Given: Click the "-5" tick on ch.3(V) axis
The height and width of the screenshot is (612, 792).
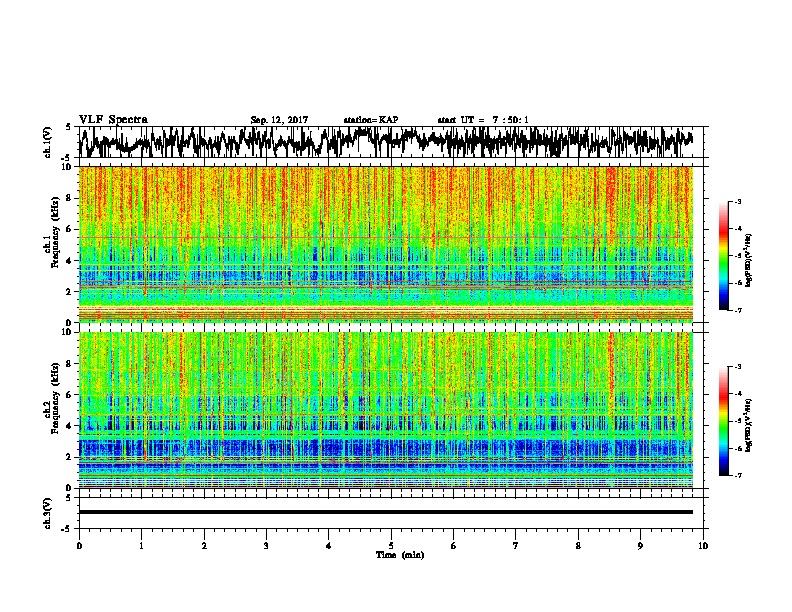Looking at the screenshot, I should coord(68,529).
